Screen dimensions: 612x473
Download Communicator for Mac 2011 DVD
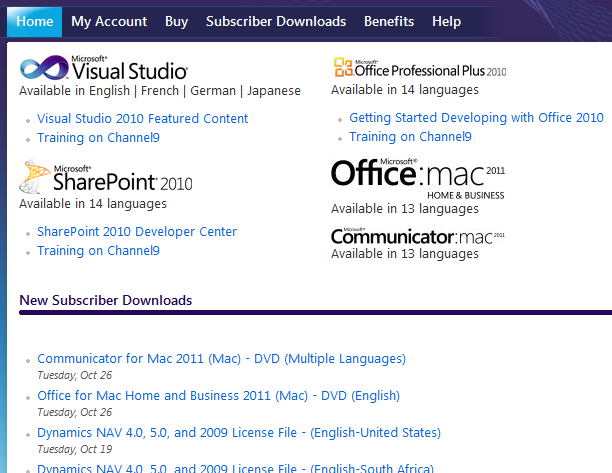point(221,359)
